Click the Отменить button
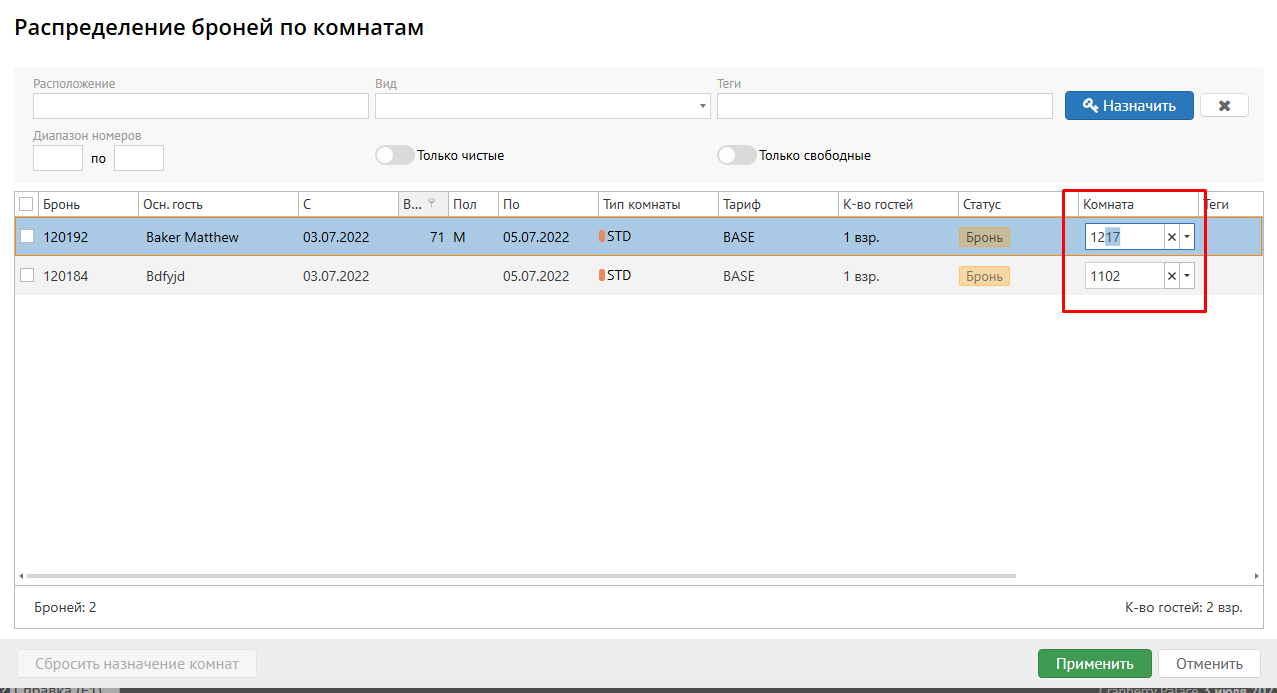 [1209, 664]
